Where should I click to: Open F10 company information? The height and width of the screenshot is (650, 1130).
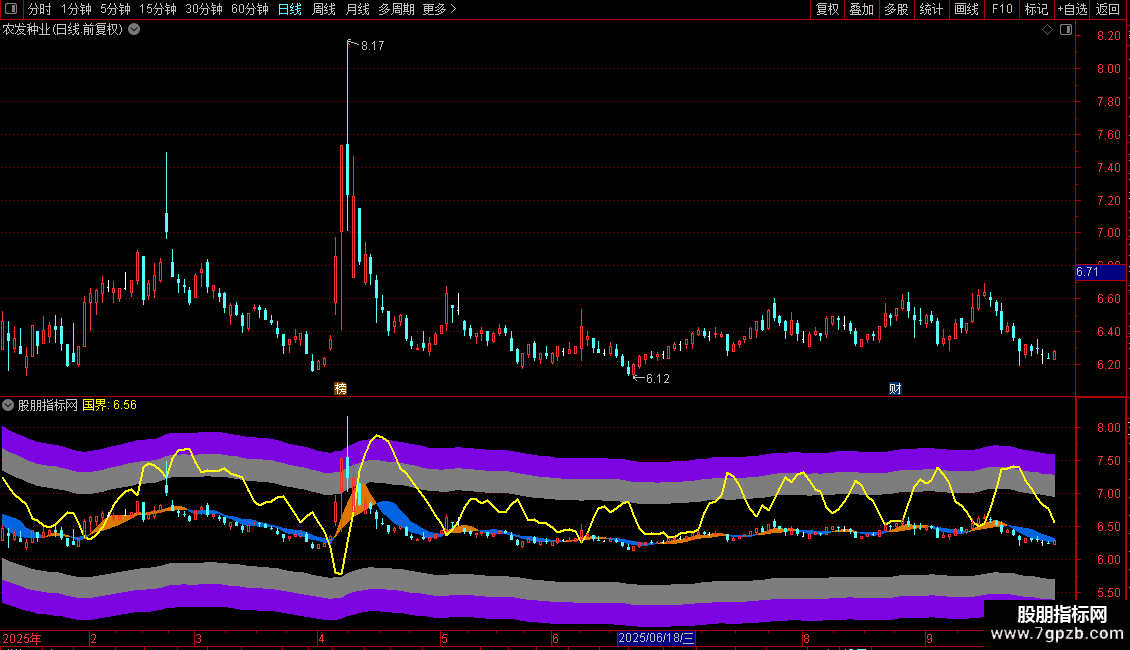[1002, 9]
